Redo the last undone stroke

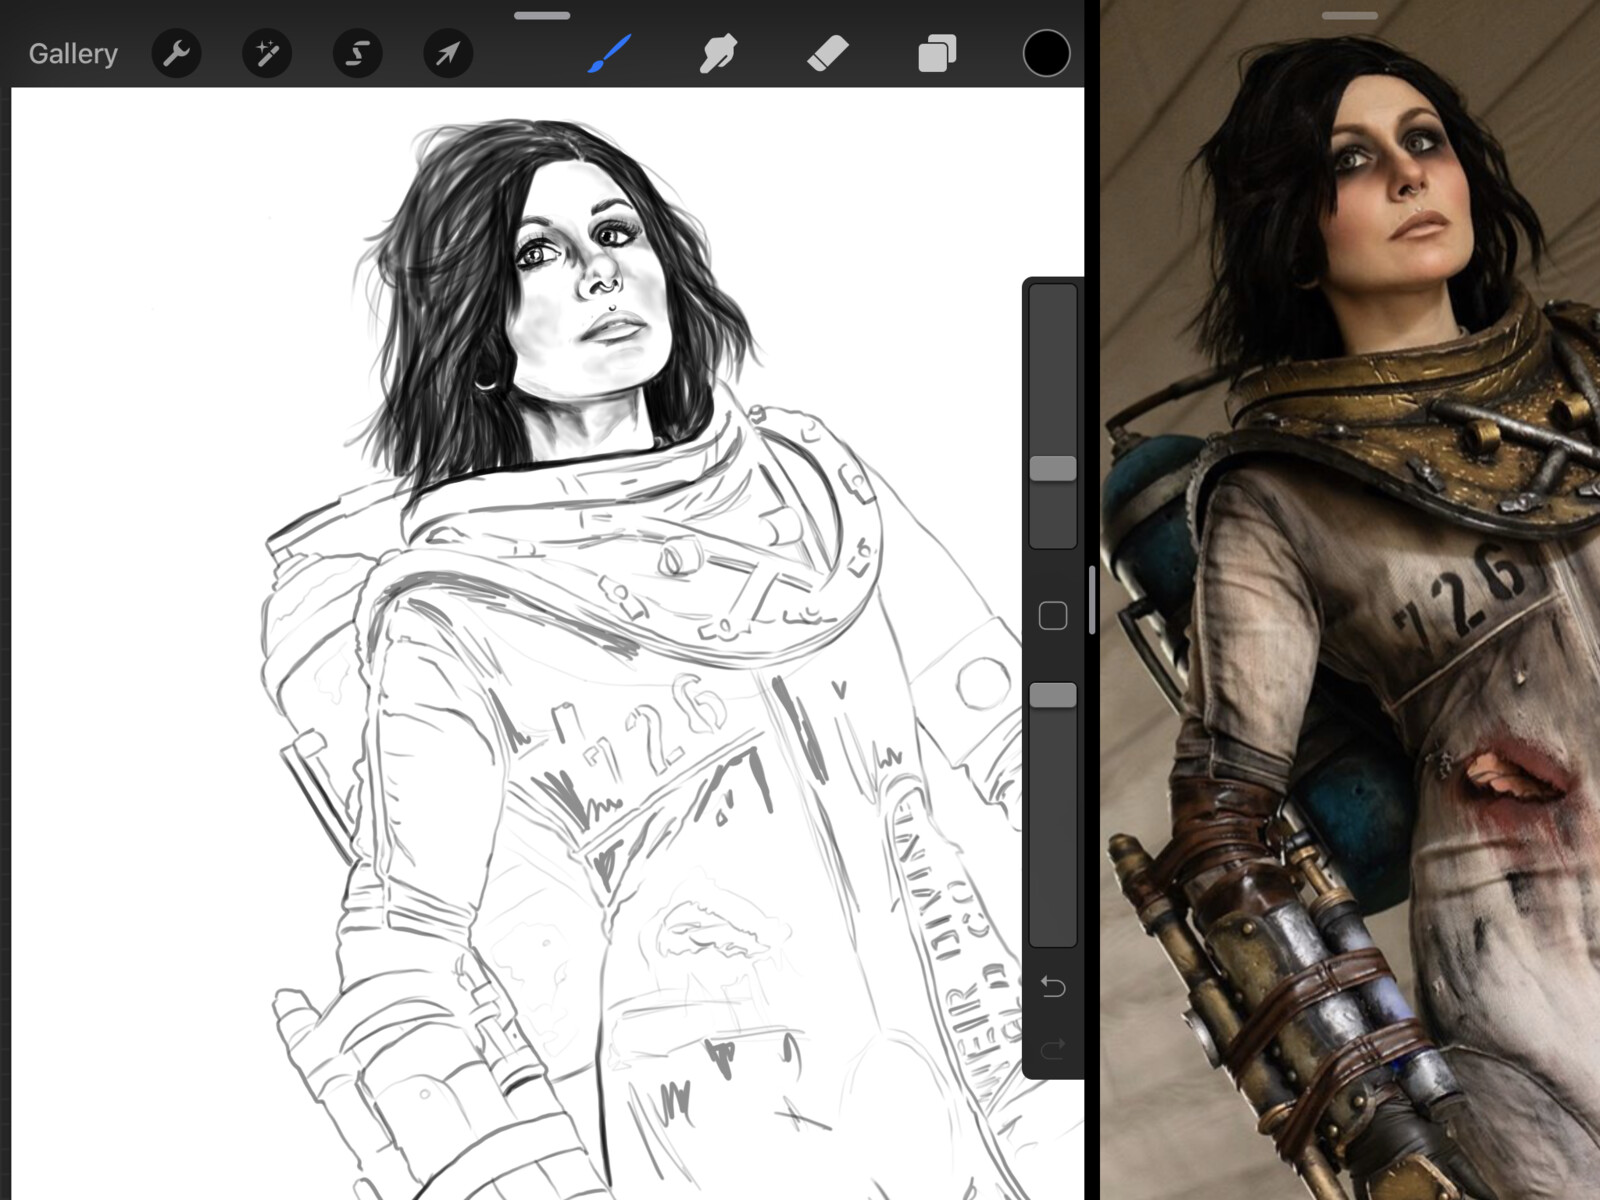coord(1053,1049)
